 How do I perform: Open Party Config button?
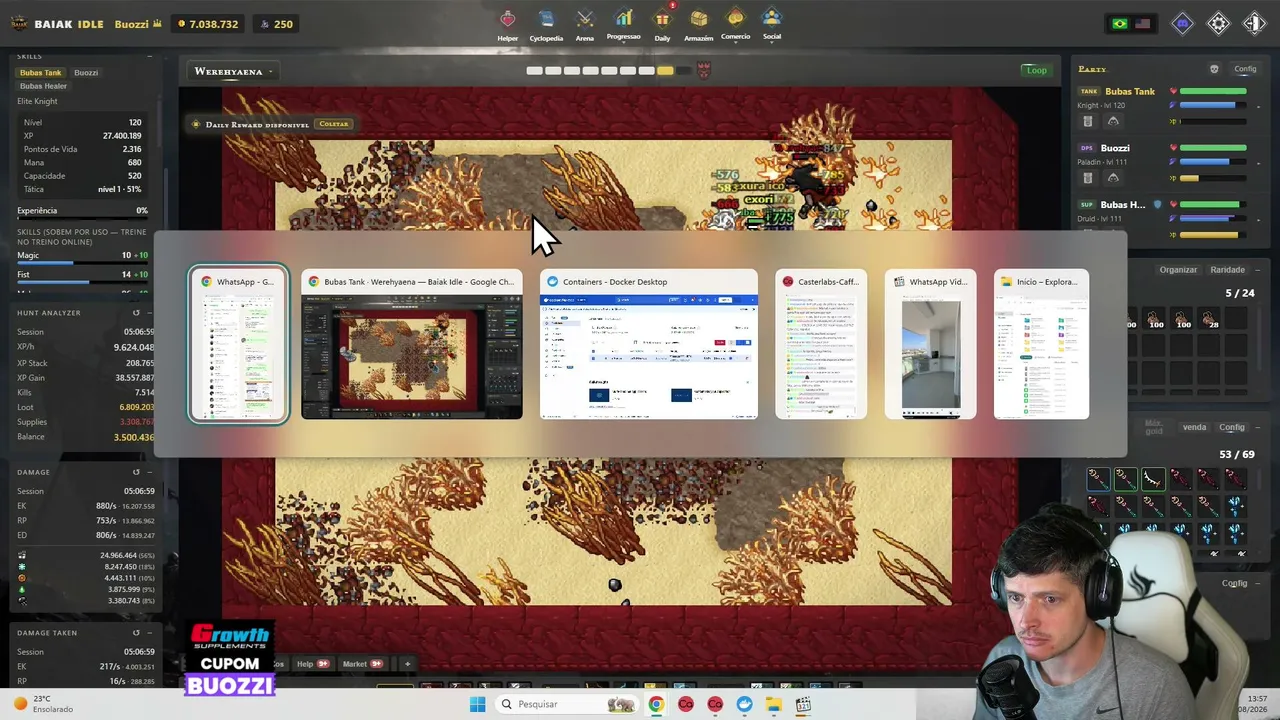(x=1245, y=69)
